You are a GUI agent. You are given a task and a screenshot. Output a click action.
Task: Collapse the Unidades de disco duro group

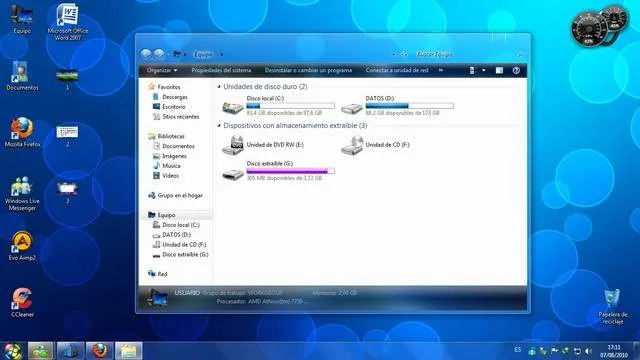(x=219, y=87)
